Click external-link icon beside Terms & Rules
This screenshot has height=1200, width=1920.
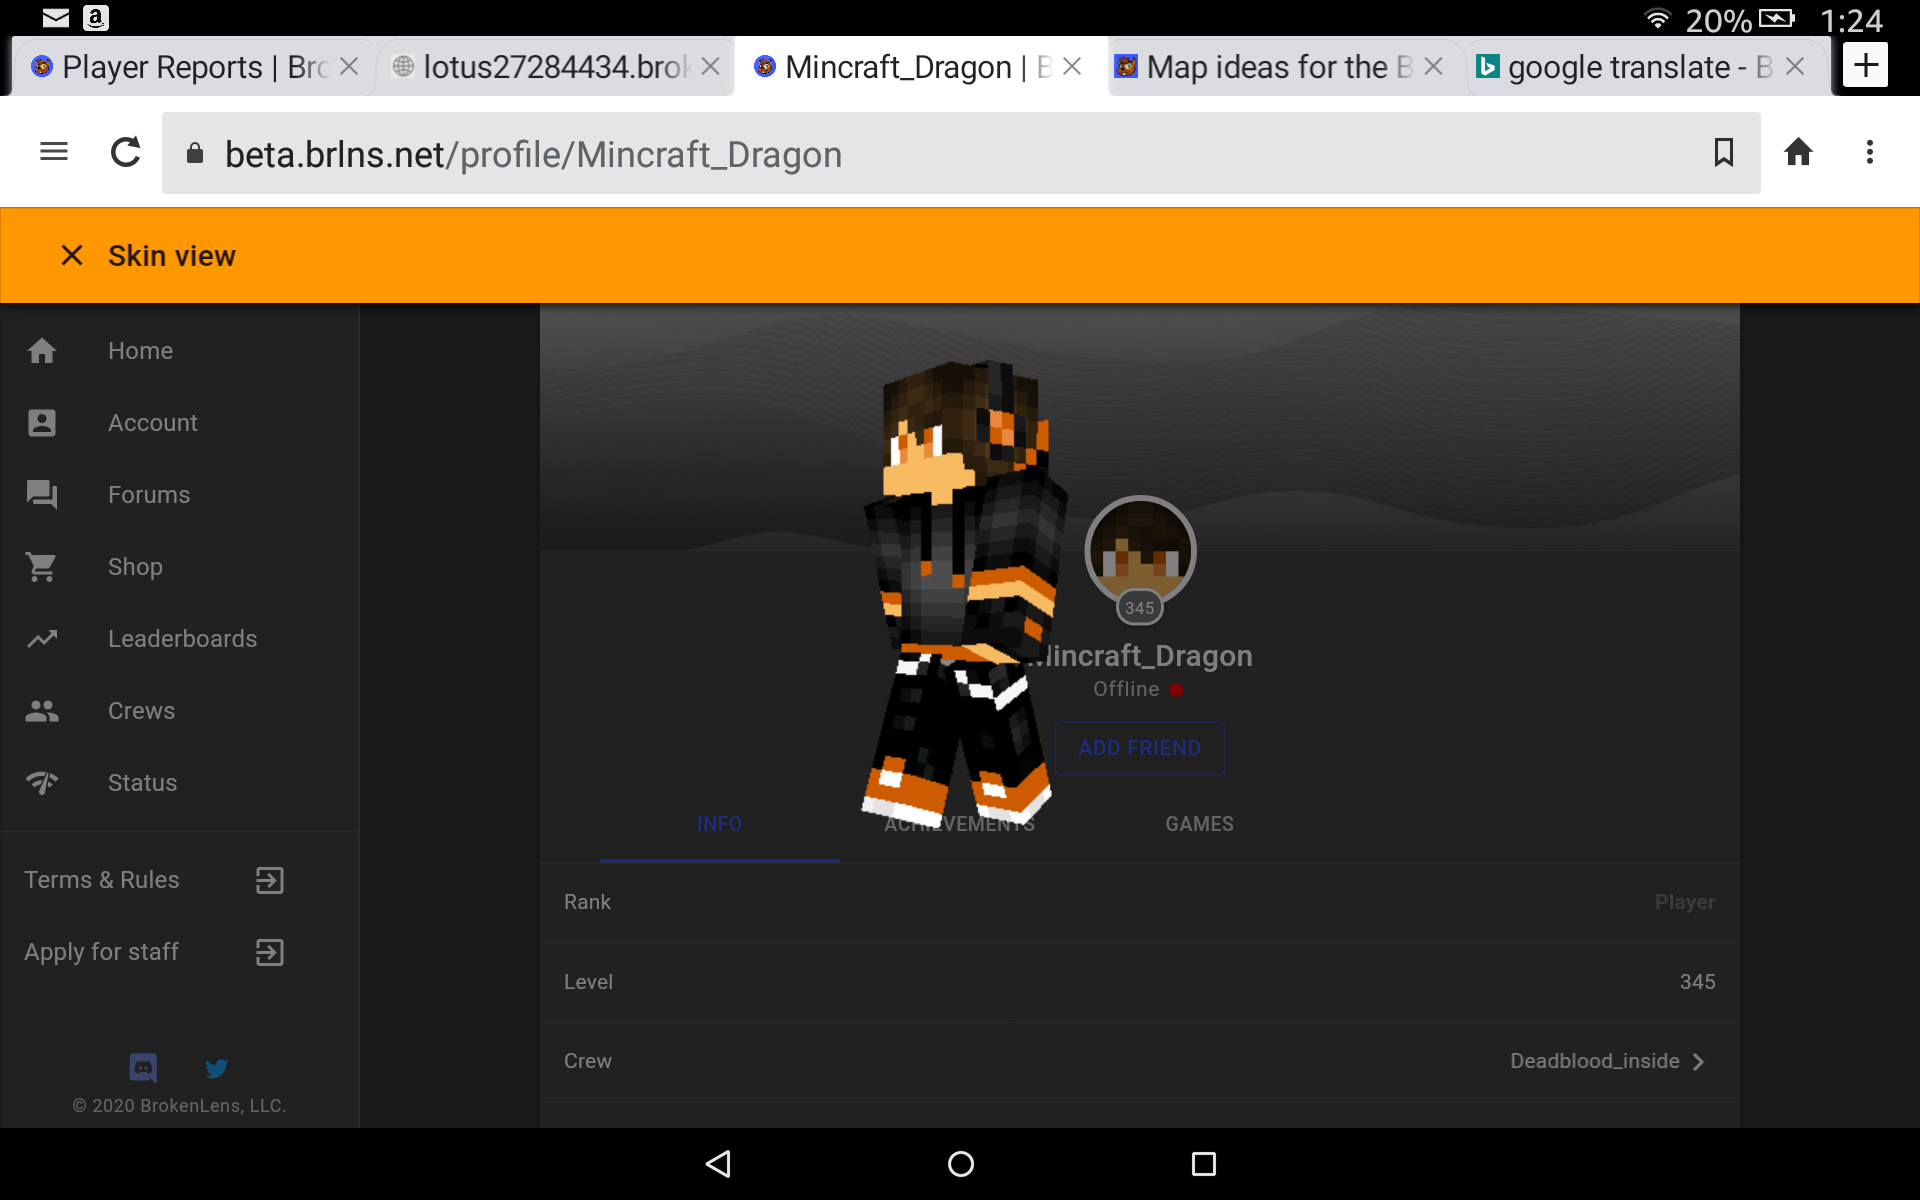click(270, 880)
